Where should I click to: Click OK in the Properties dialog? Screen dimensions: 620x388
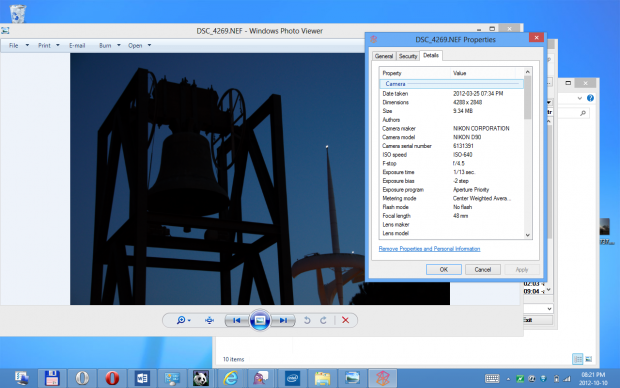444,269
